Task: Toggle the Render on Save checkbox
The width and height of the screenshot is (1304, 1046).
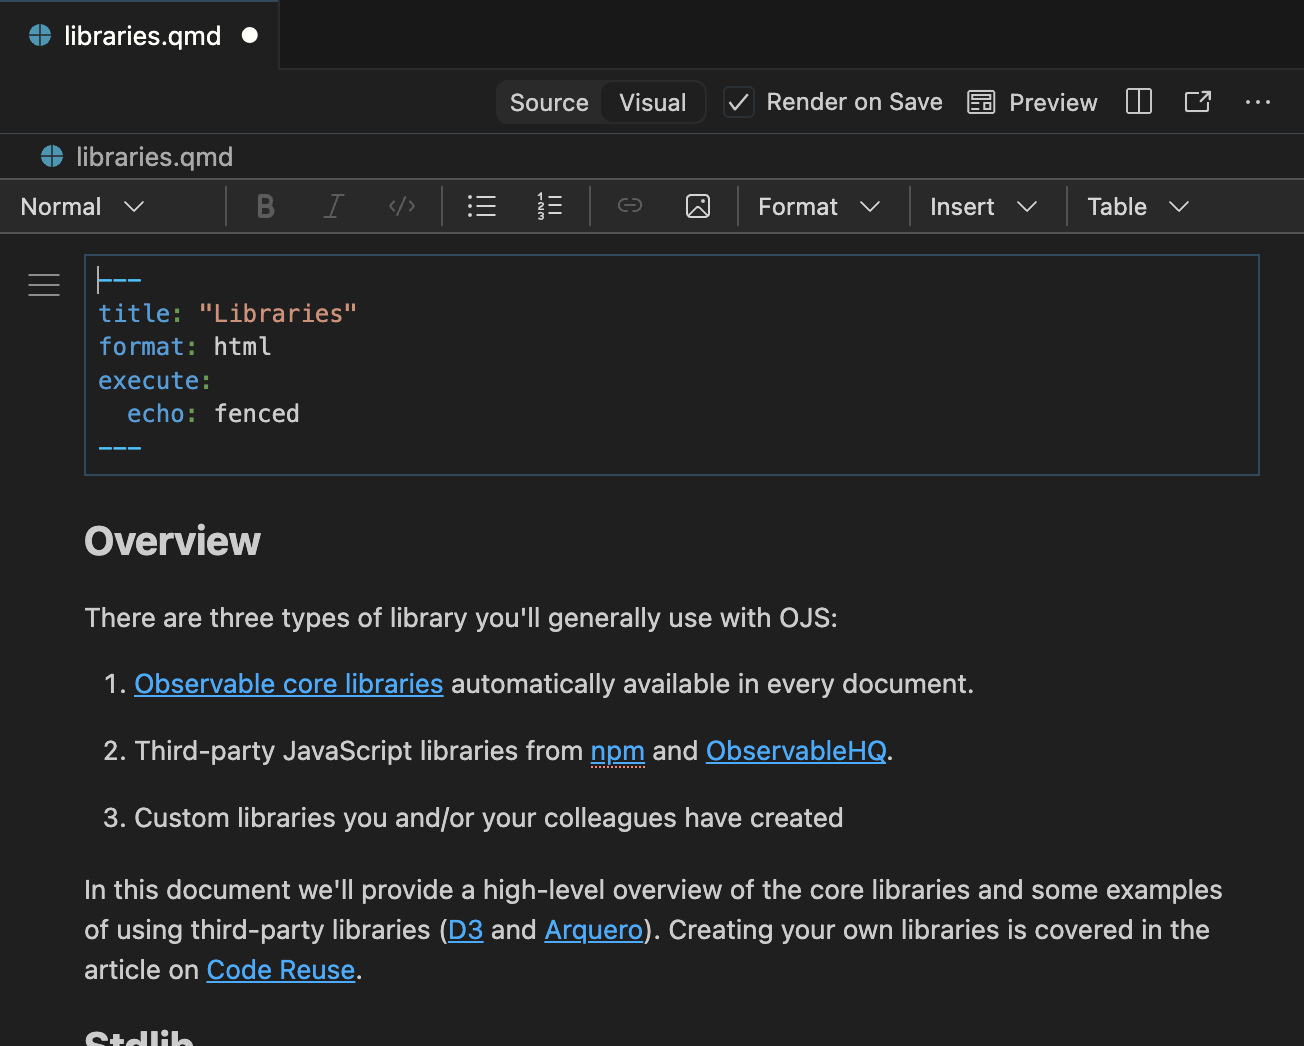Action: (x=739, y=101)
